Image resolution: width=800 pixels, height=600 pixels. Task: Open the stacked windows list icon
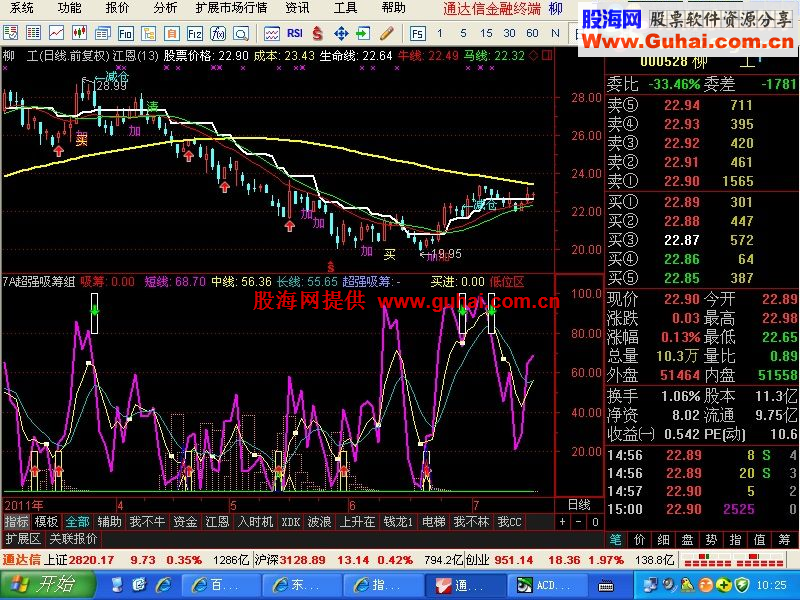point(103,33)
